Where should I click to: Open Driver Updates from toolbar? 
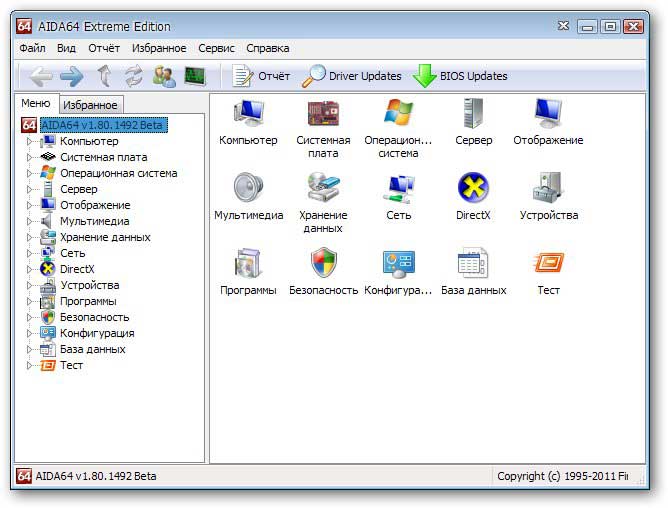(351, 76)
